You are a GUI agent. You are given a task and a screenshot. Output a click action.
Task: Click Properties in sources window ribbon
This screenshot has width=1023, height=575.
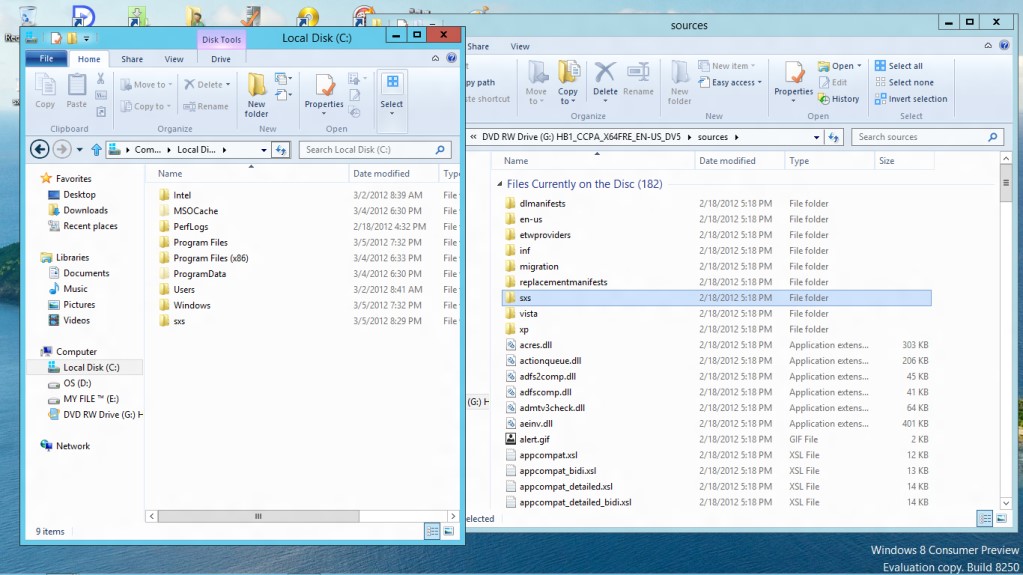click(x=793, y=81)
